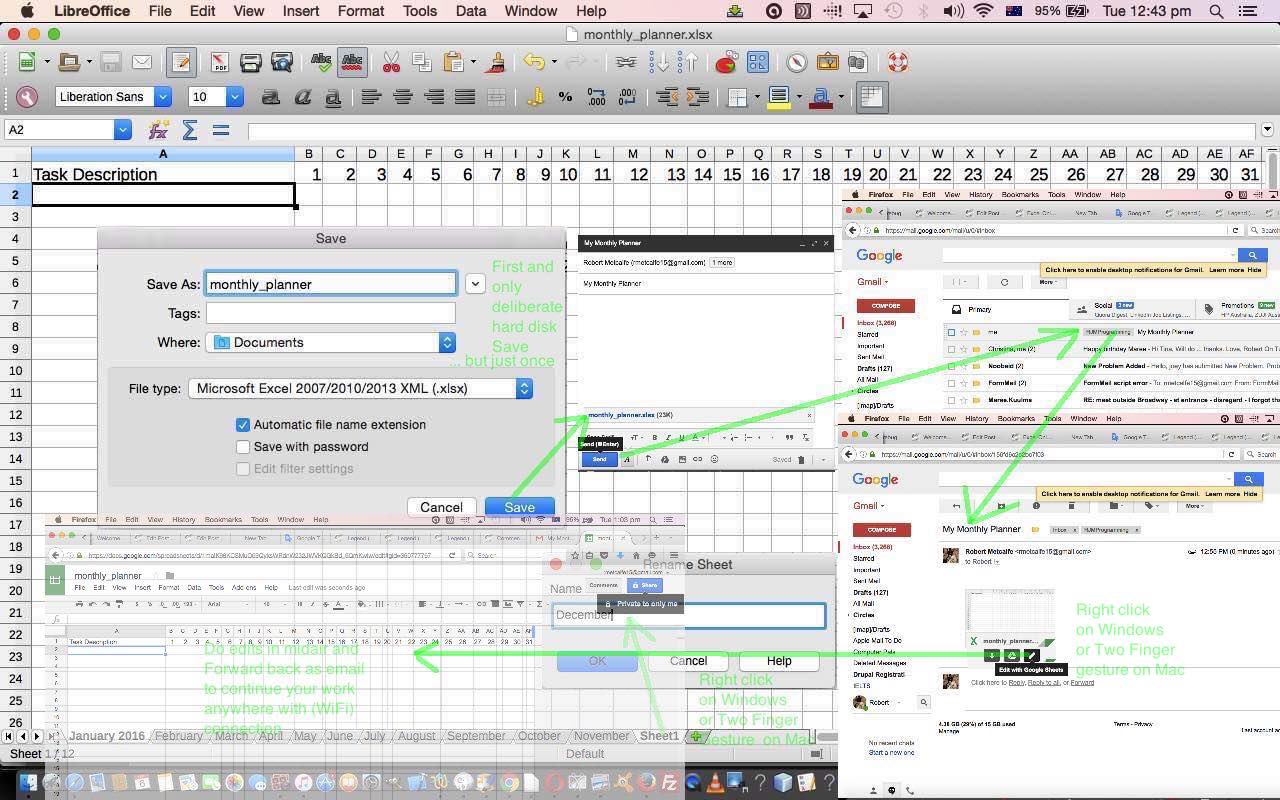The image size is (1280, 800).
Task: Open the File menu
Action: click(160, 11)
